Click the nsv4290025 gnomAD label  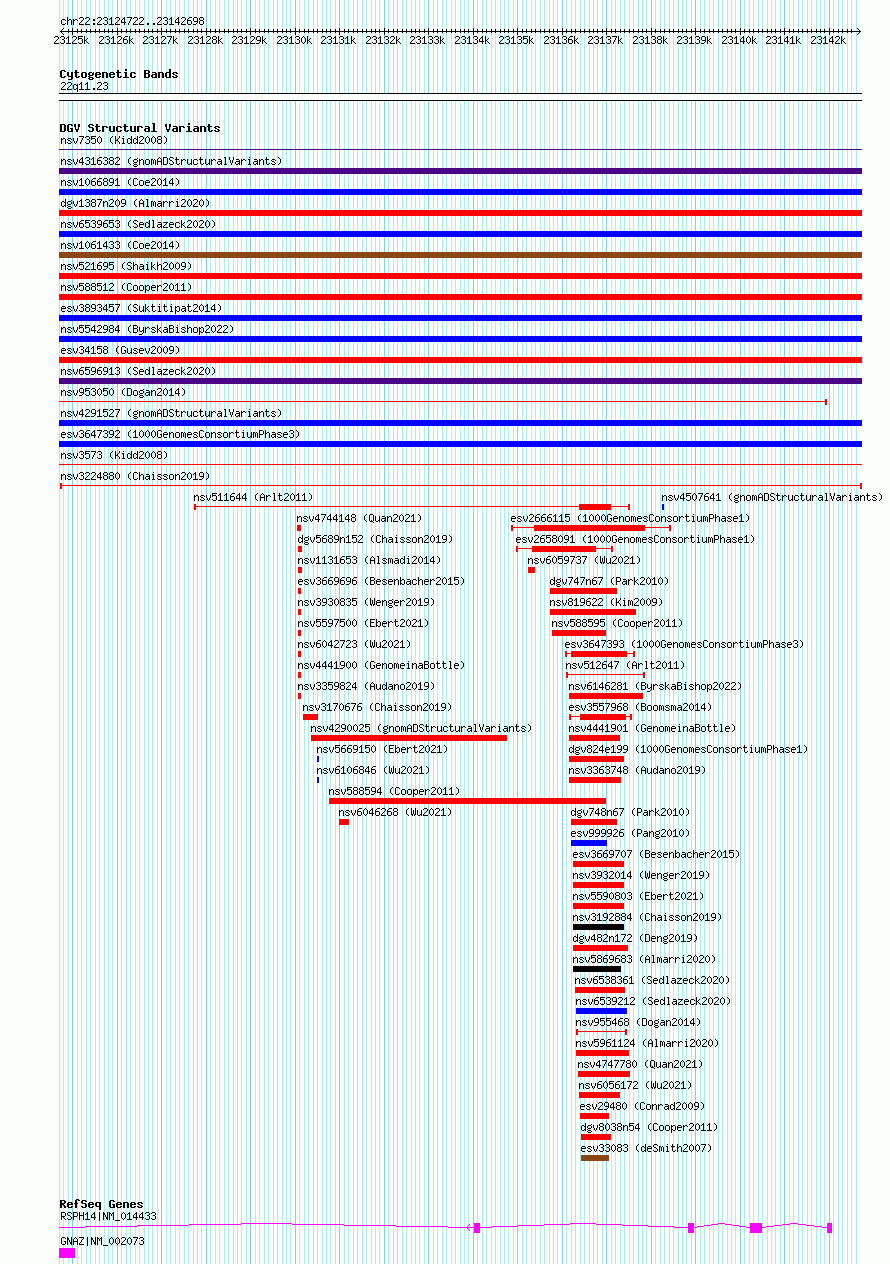point(422,728)
